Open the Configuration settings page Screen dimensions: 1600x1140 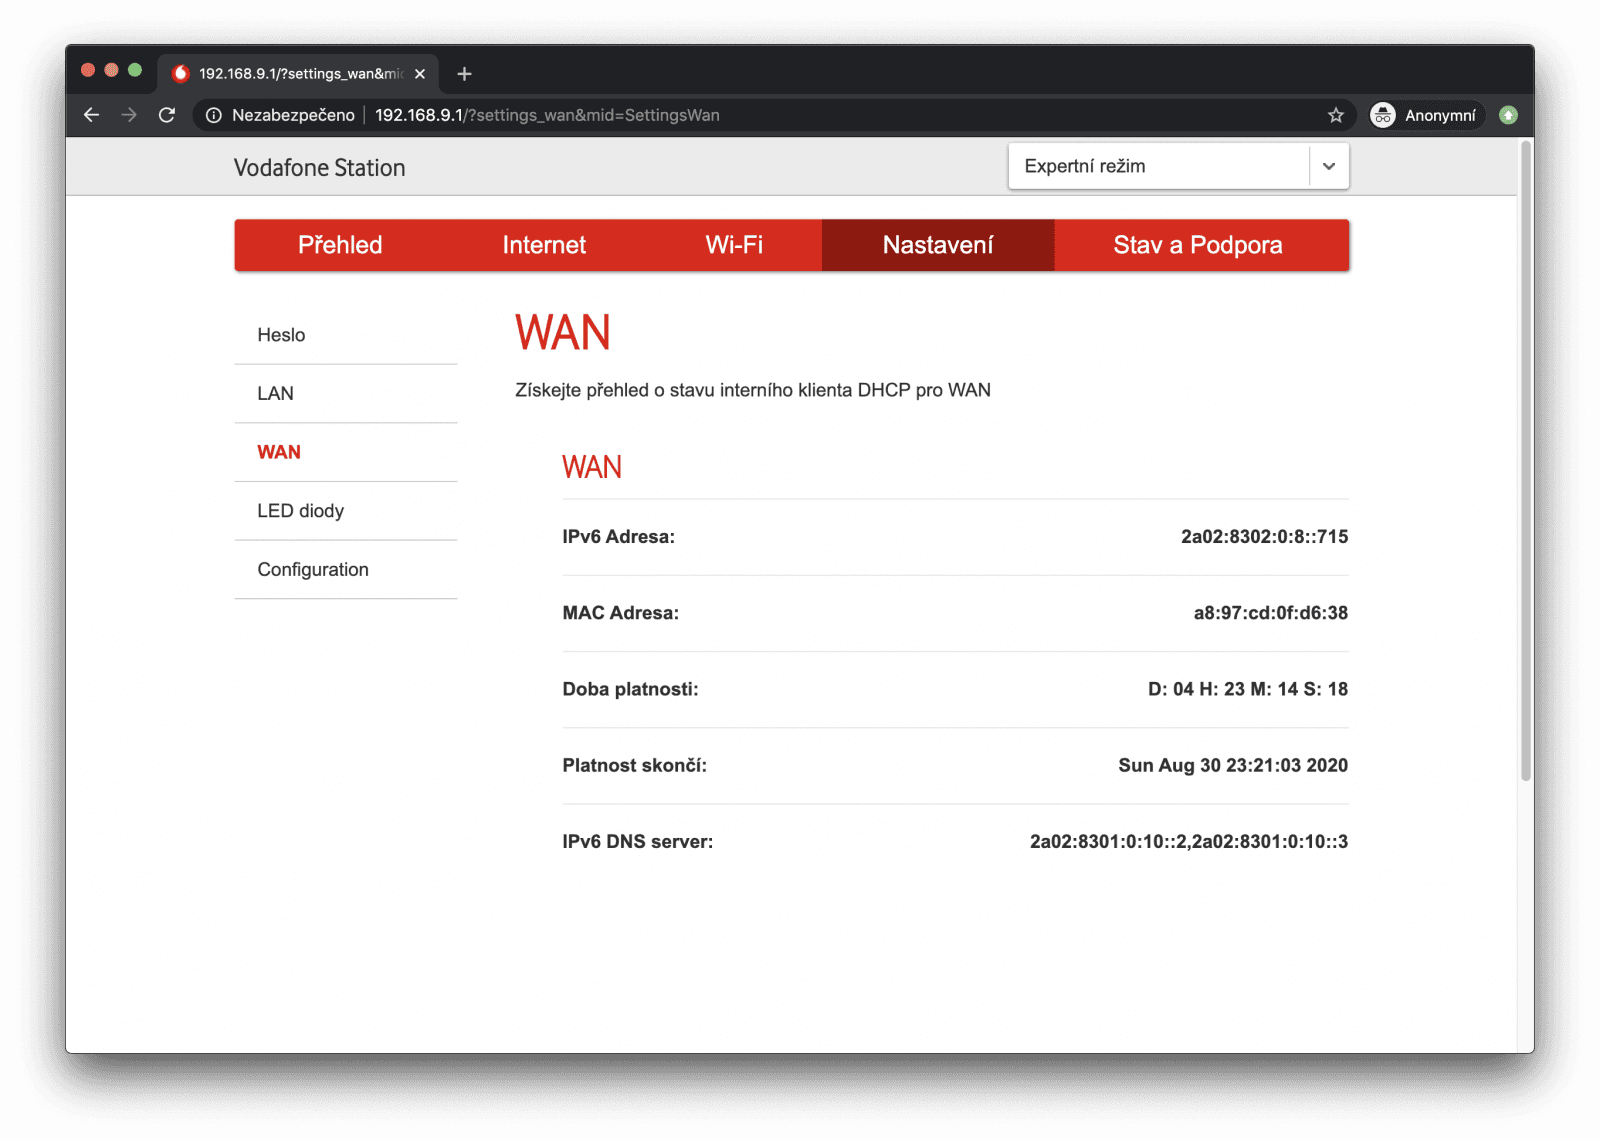point(313,569)
